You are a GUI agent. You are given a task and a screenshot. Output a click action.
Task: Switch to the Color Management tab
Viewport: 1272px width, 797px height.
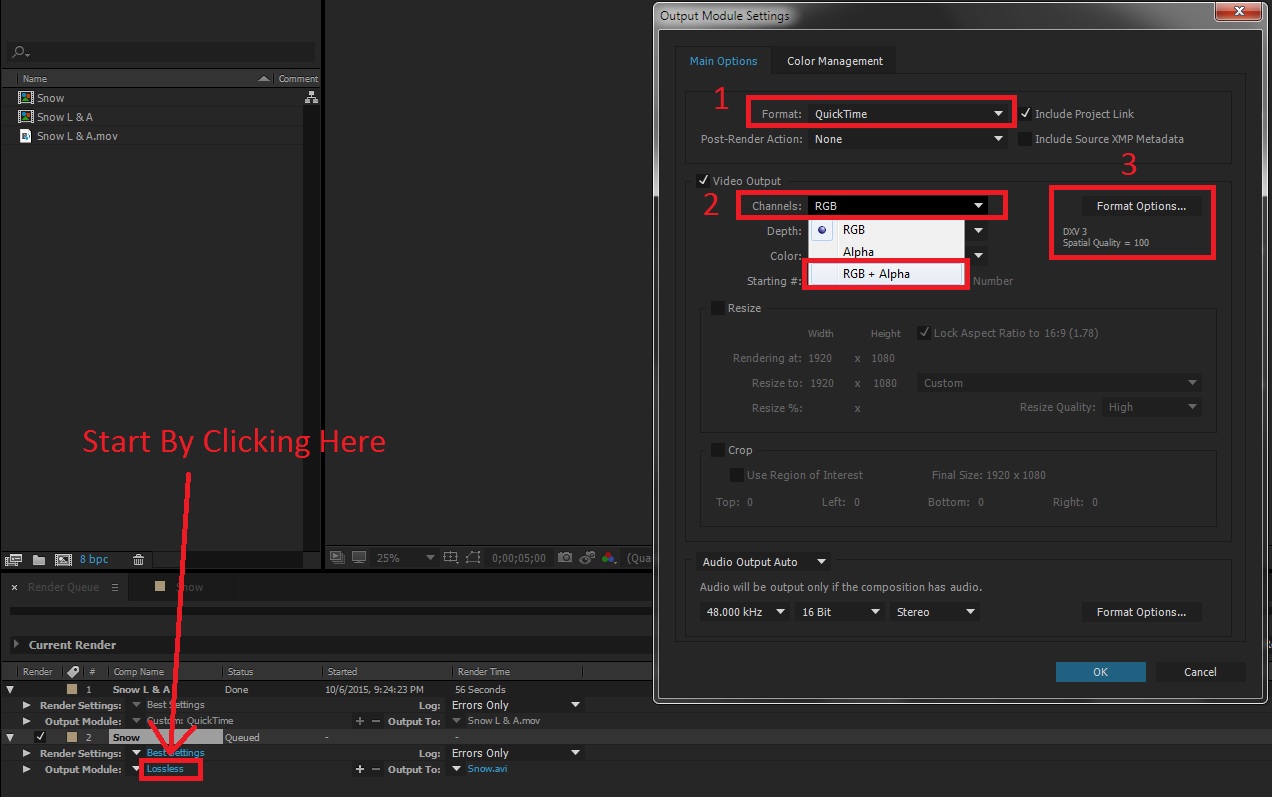(x=834, y=61)
